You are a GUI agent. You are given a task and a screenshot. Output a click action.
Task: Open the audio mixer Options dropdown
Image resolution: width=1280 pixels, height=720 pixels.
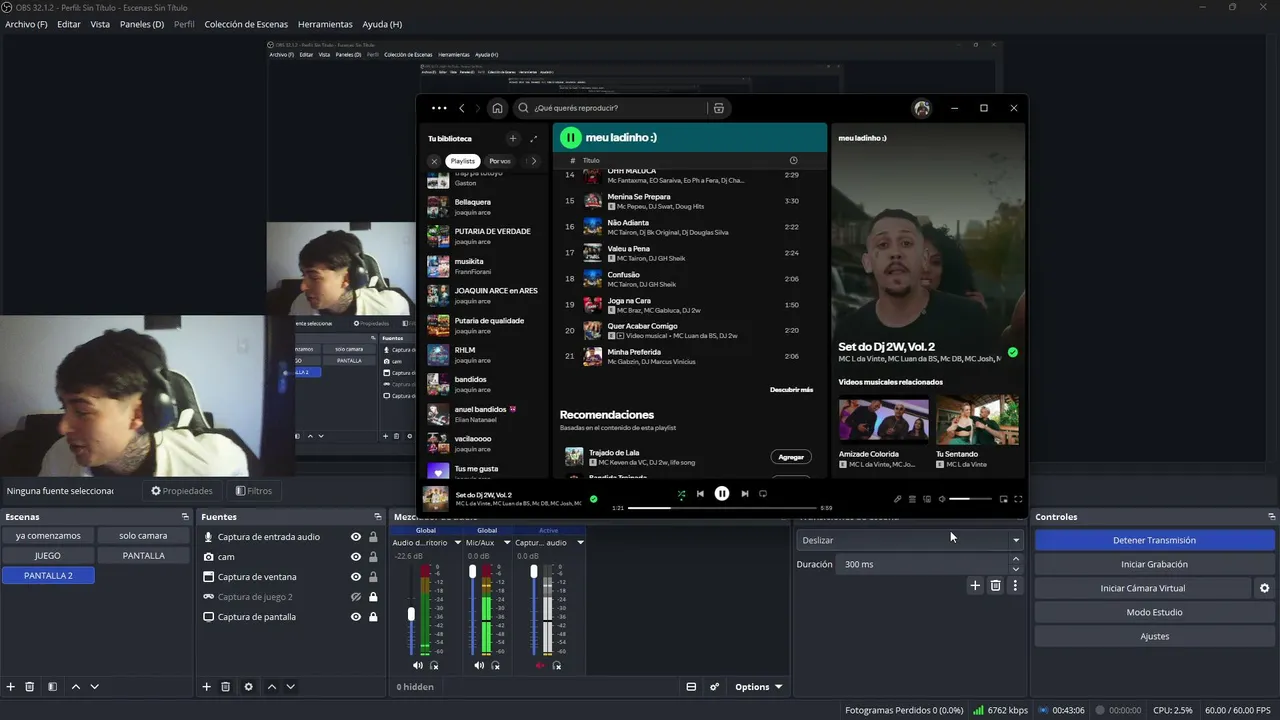[x=758, y=687]
